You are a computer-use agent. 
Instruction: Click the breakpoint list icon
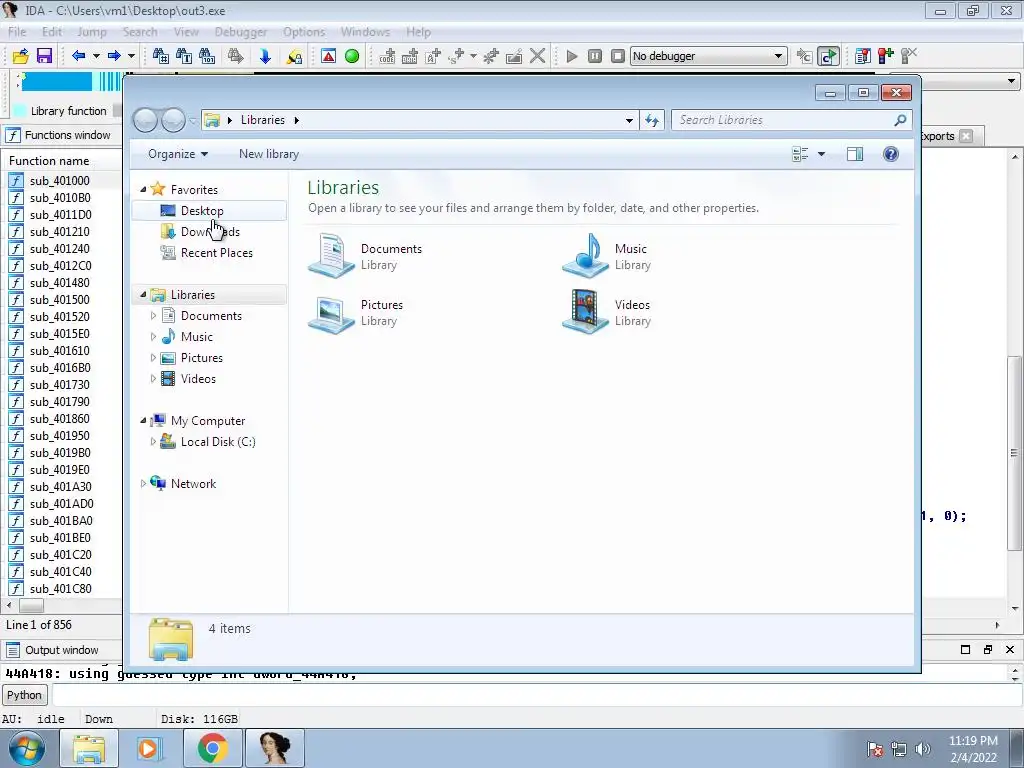(862, 56)
